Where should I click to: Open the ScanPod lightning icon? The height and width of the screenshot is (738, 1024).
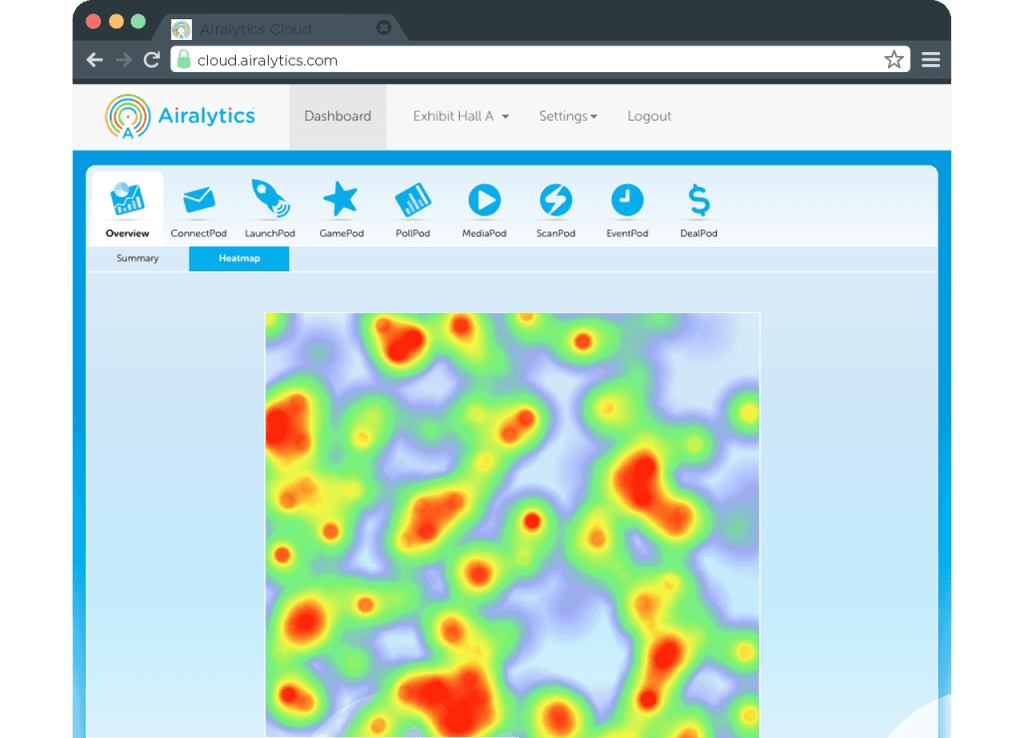click(556, 200)
